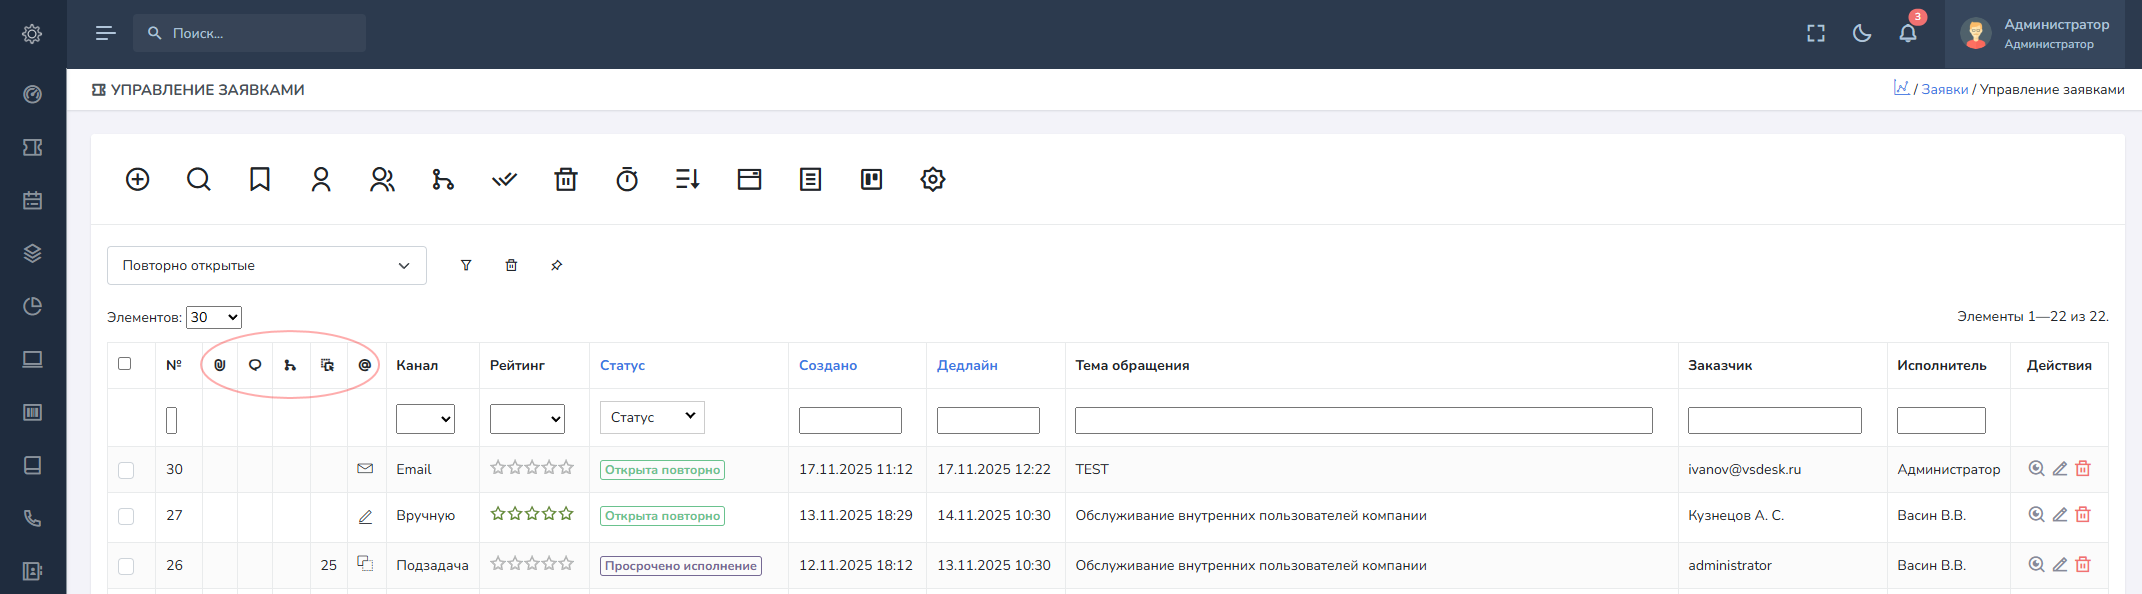Click the notifications bell icon
Viewport: 2142px width, 594px height.
(x=1908, y=33)
